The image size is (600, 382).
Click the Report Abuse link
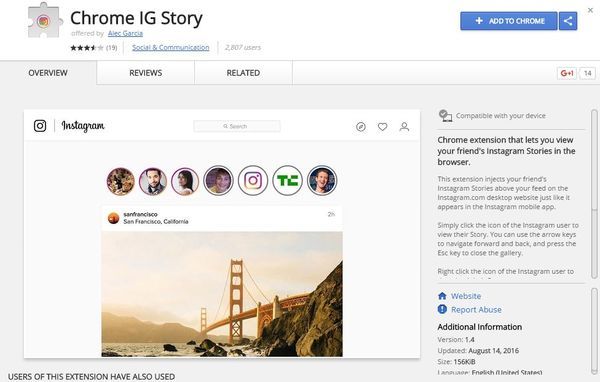[476, 310]
